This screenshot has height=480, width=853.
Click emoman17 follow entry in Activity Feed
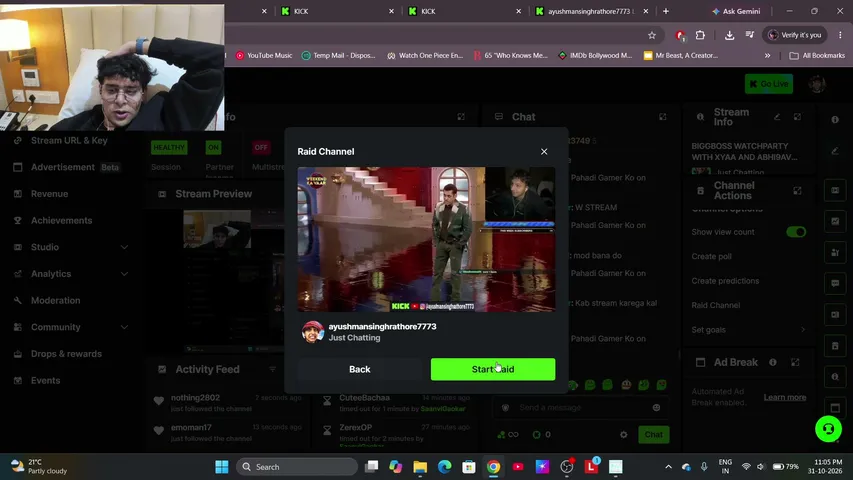tap(228, 433)
